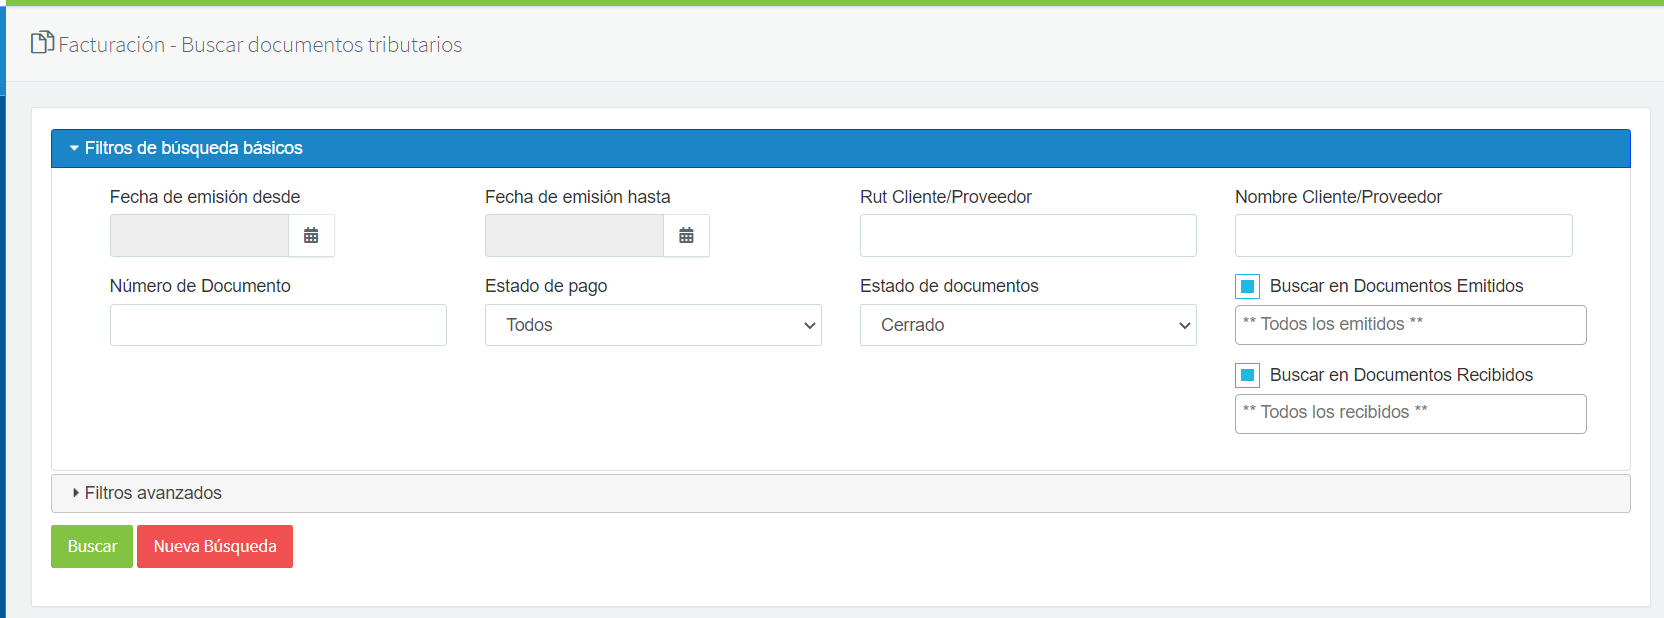Screen dimensions: 1664x618
Task: Open the Todos los recibidos selector
Action: (x=1410, y=414)
